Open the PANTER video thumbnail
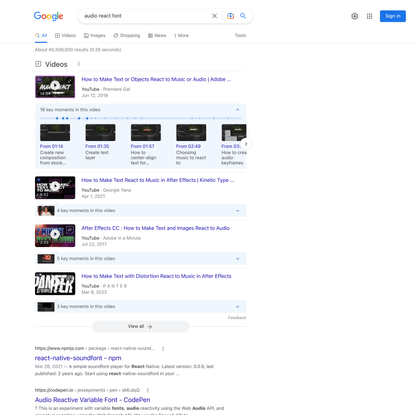Screen dimensions: 415x415 (55, 284)
